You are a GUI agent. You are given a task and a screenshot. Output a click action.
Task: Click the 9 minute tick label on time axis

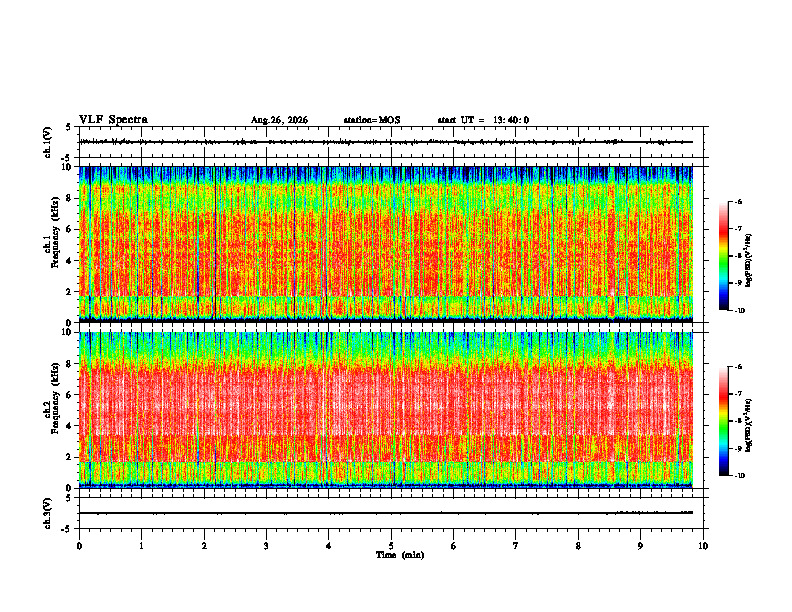pyautogui.click(x=640, y=546)
